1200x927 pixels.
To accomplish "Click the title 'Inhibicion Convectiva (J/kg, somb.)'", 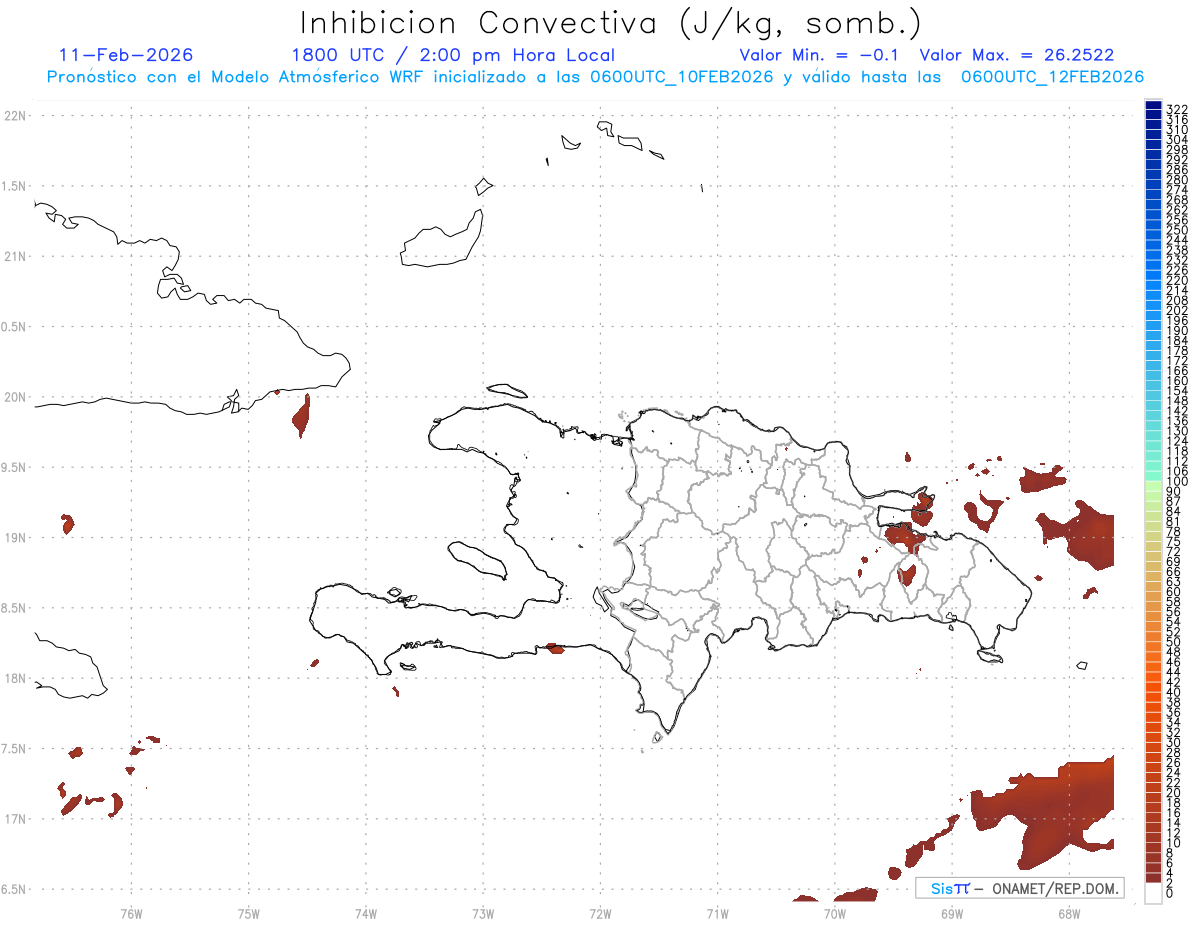I will (610, 23).
